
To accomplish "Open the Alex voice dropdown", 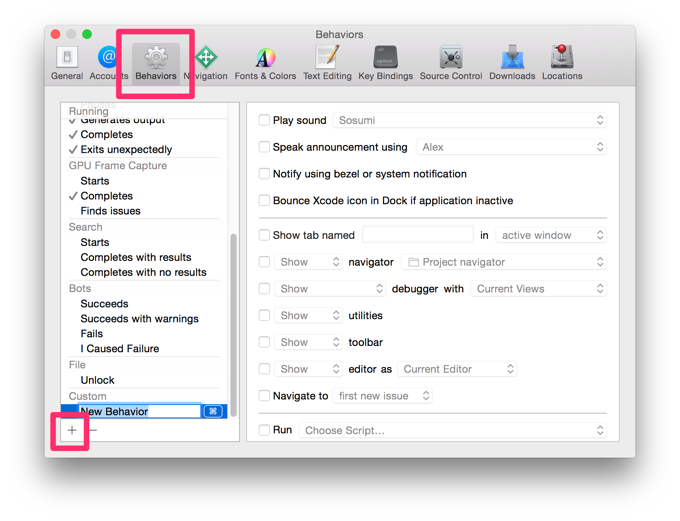I will (x=511, y=147).
